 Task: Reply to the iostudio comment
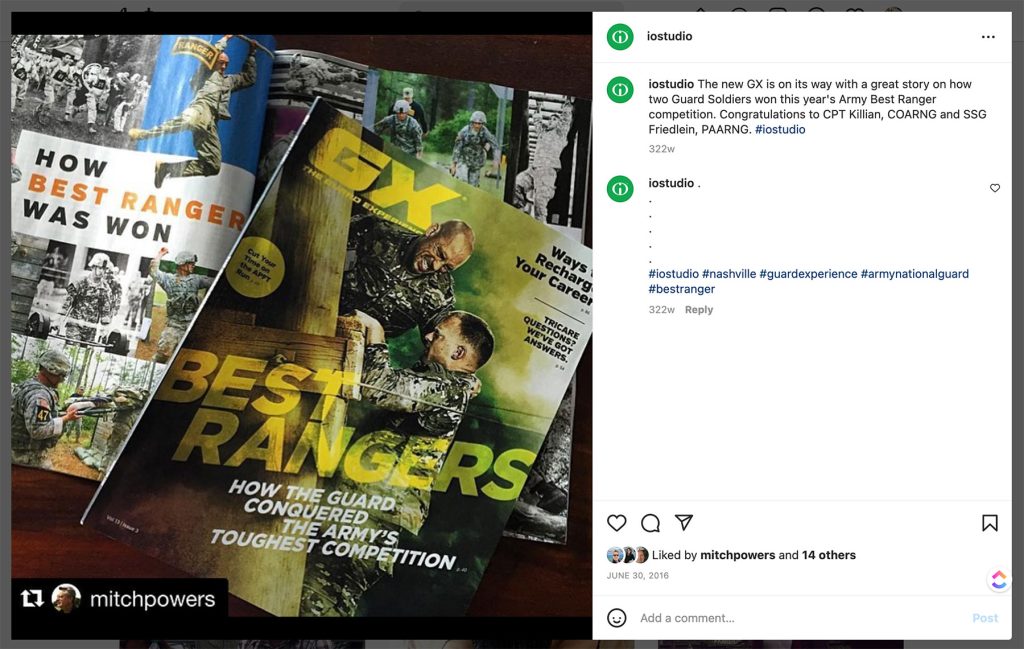pyautogui.click(x=699, y=309)
